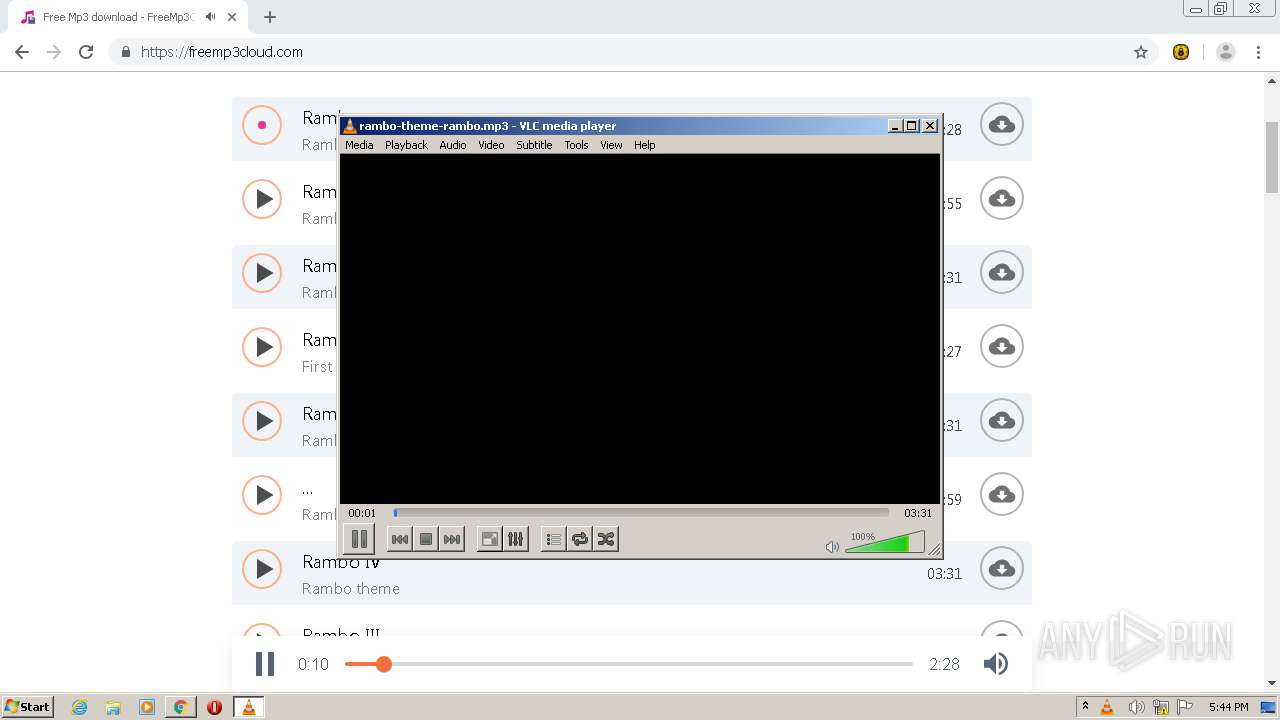Open VLC Help menu

[x=645, y=145]
